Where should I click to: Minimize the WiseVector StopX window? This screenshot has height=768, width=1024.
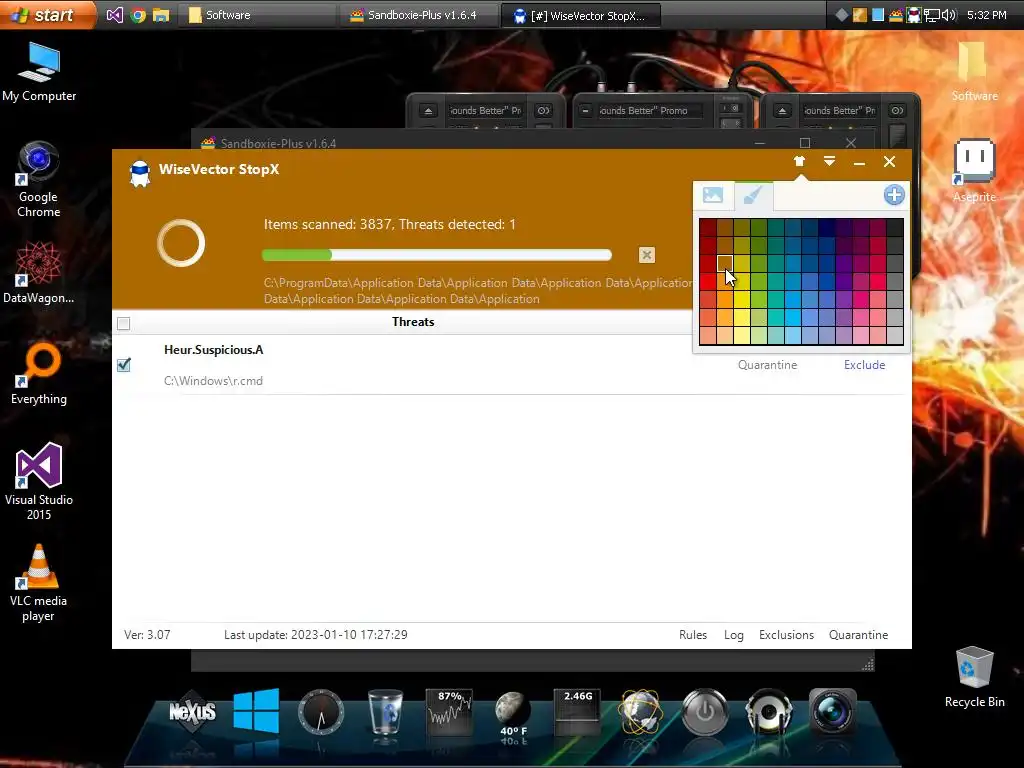(859, 162)
